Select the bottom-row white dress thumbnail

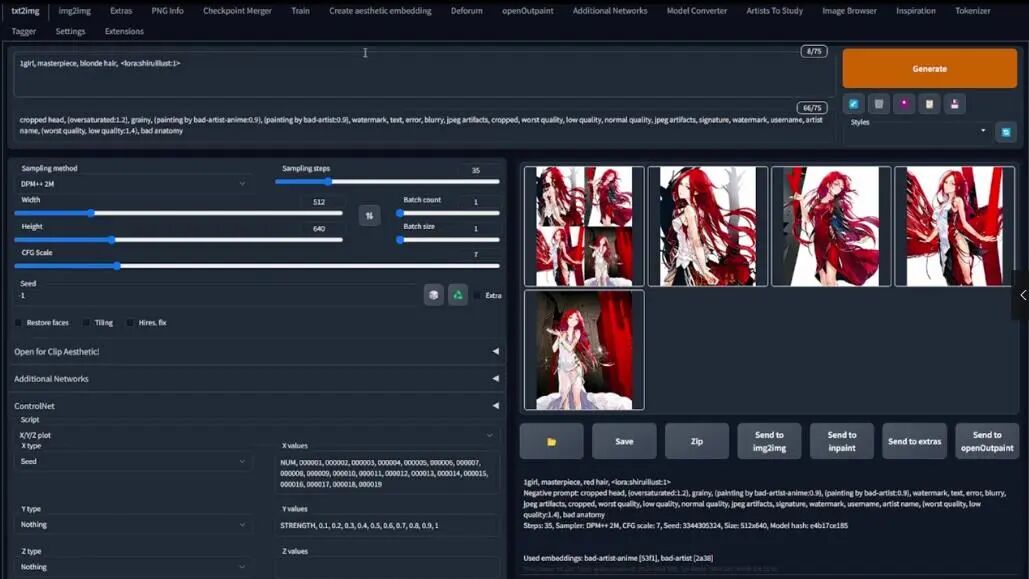(584, 350)
